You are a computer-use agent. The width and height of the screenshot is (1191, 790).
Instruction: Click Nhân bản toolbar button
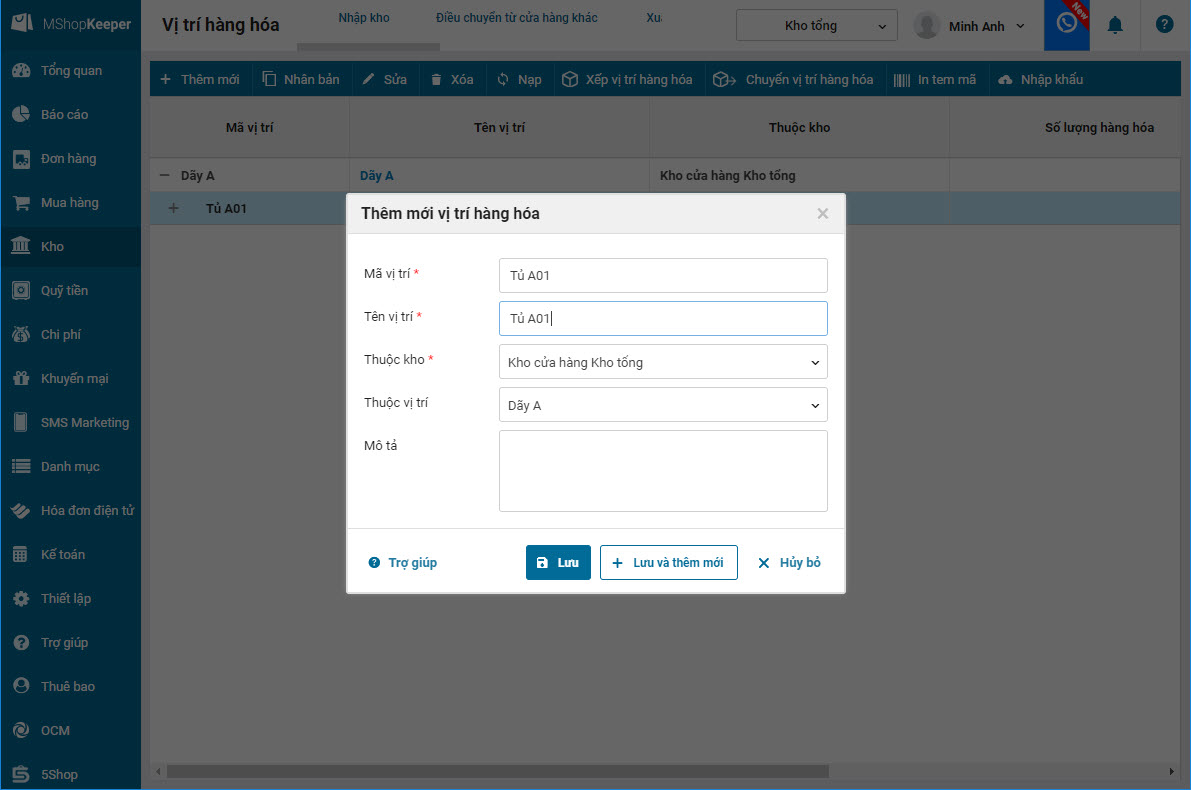(302, 80)
